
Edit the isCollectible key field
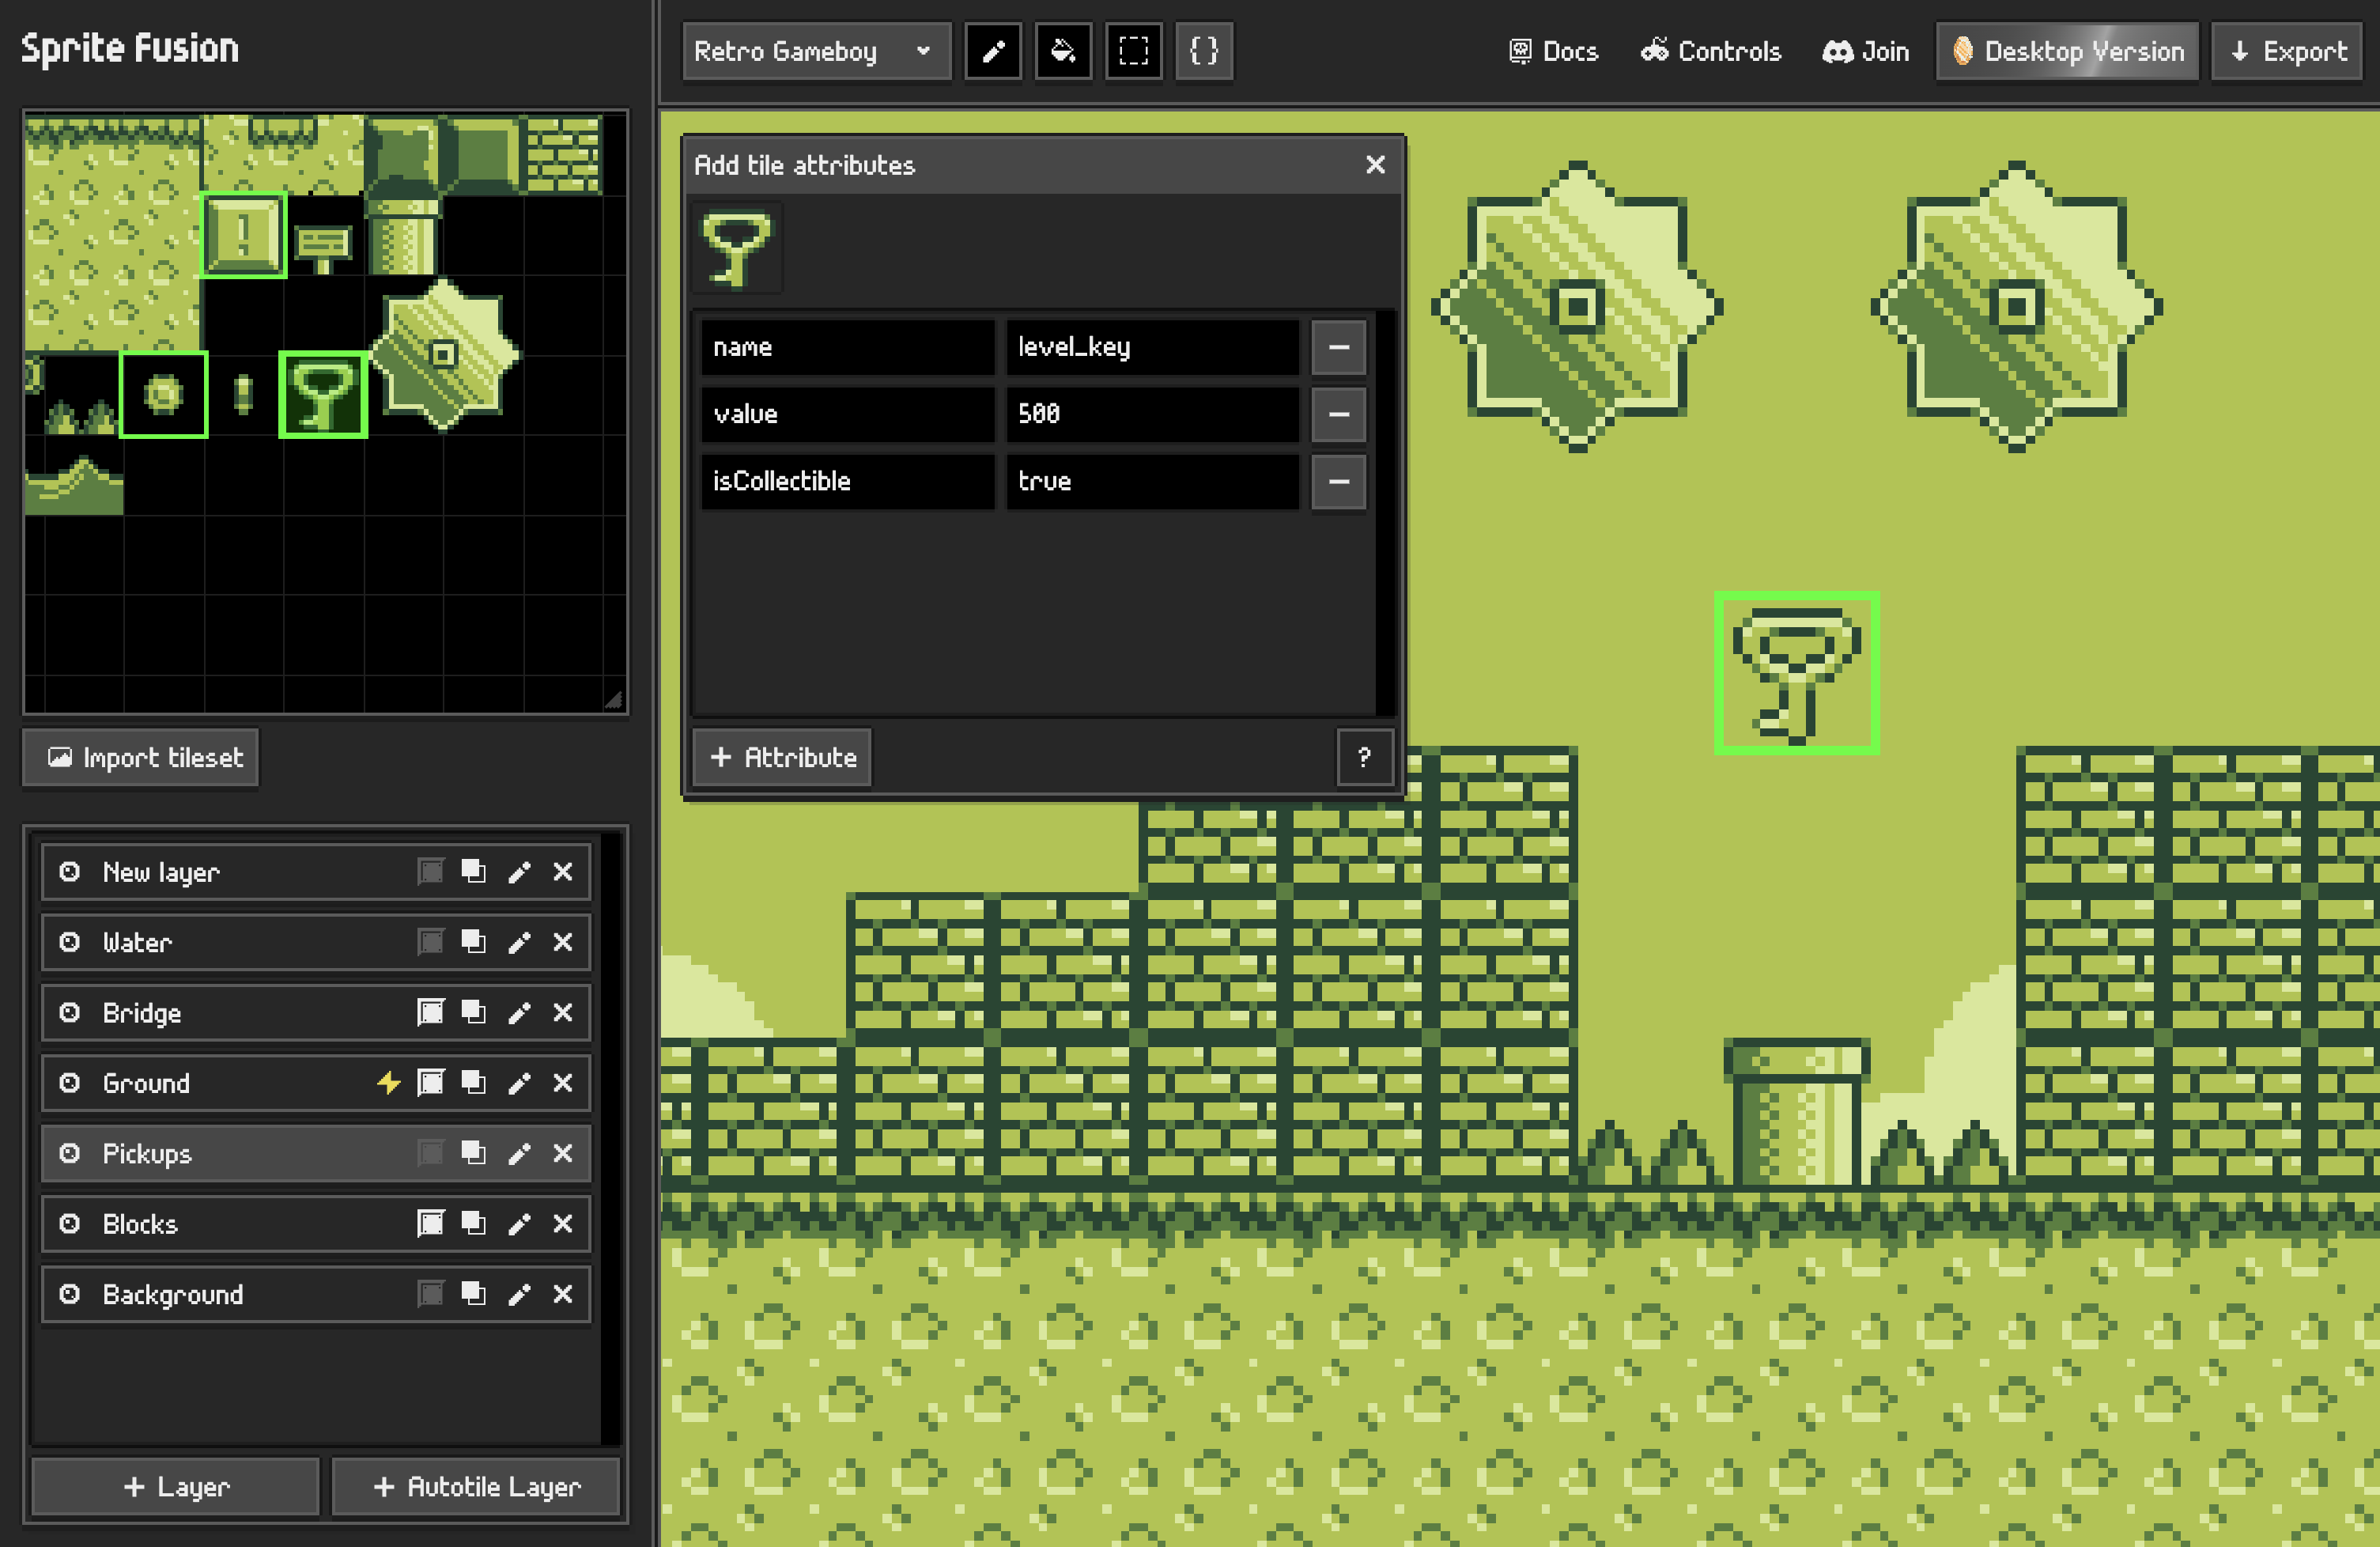click(x=847, y=481)
